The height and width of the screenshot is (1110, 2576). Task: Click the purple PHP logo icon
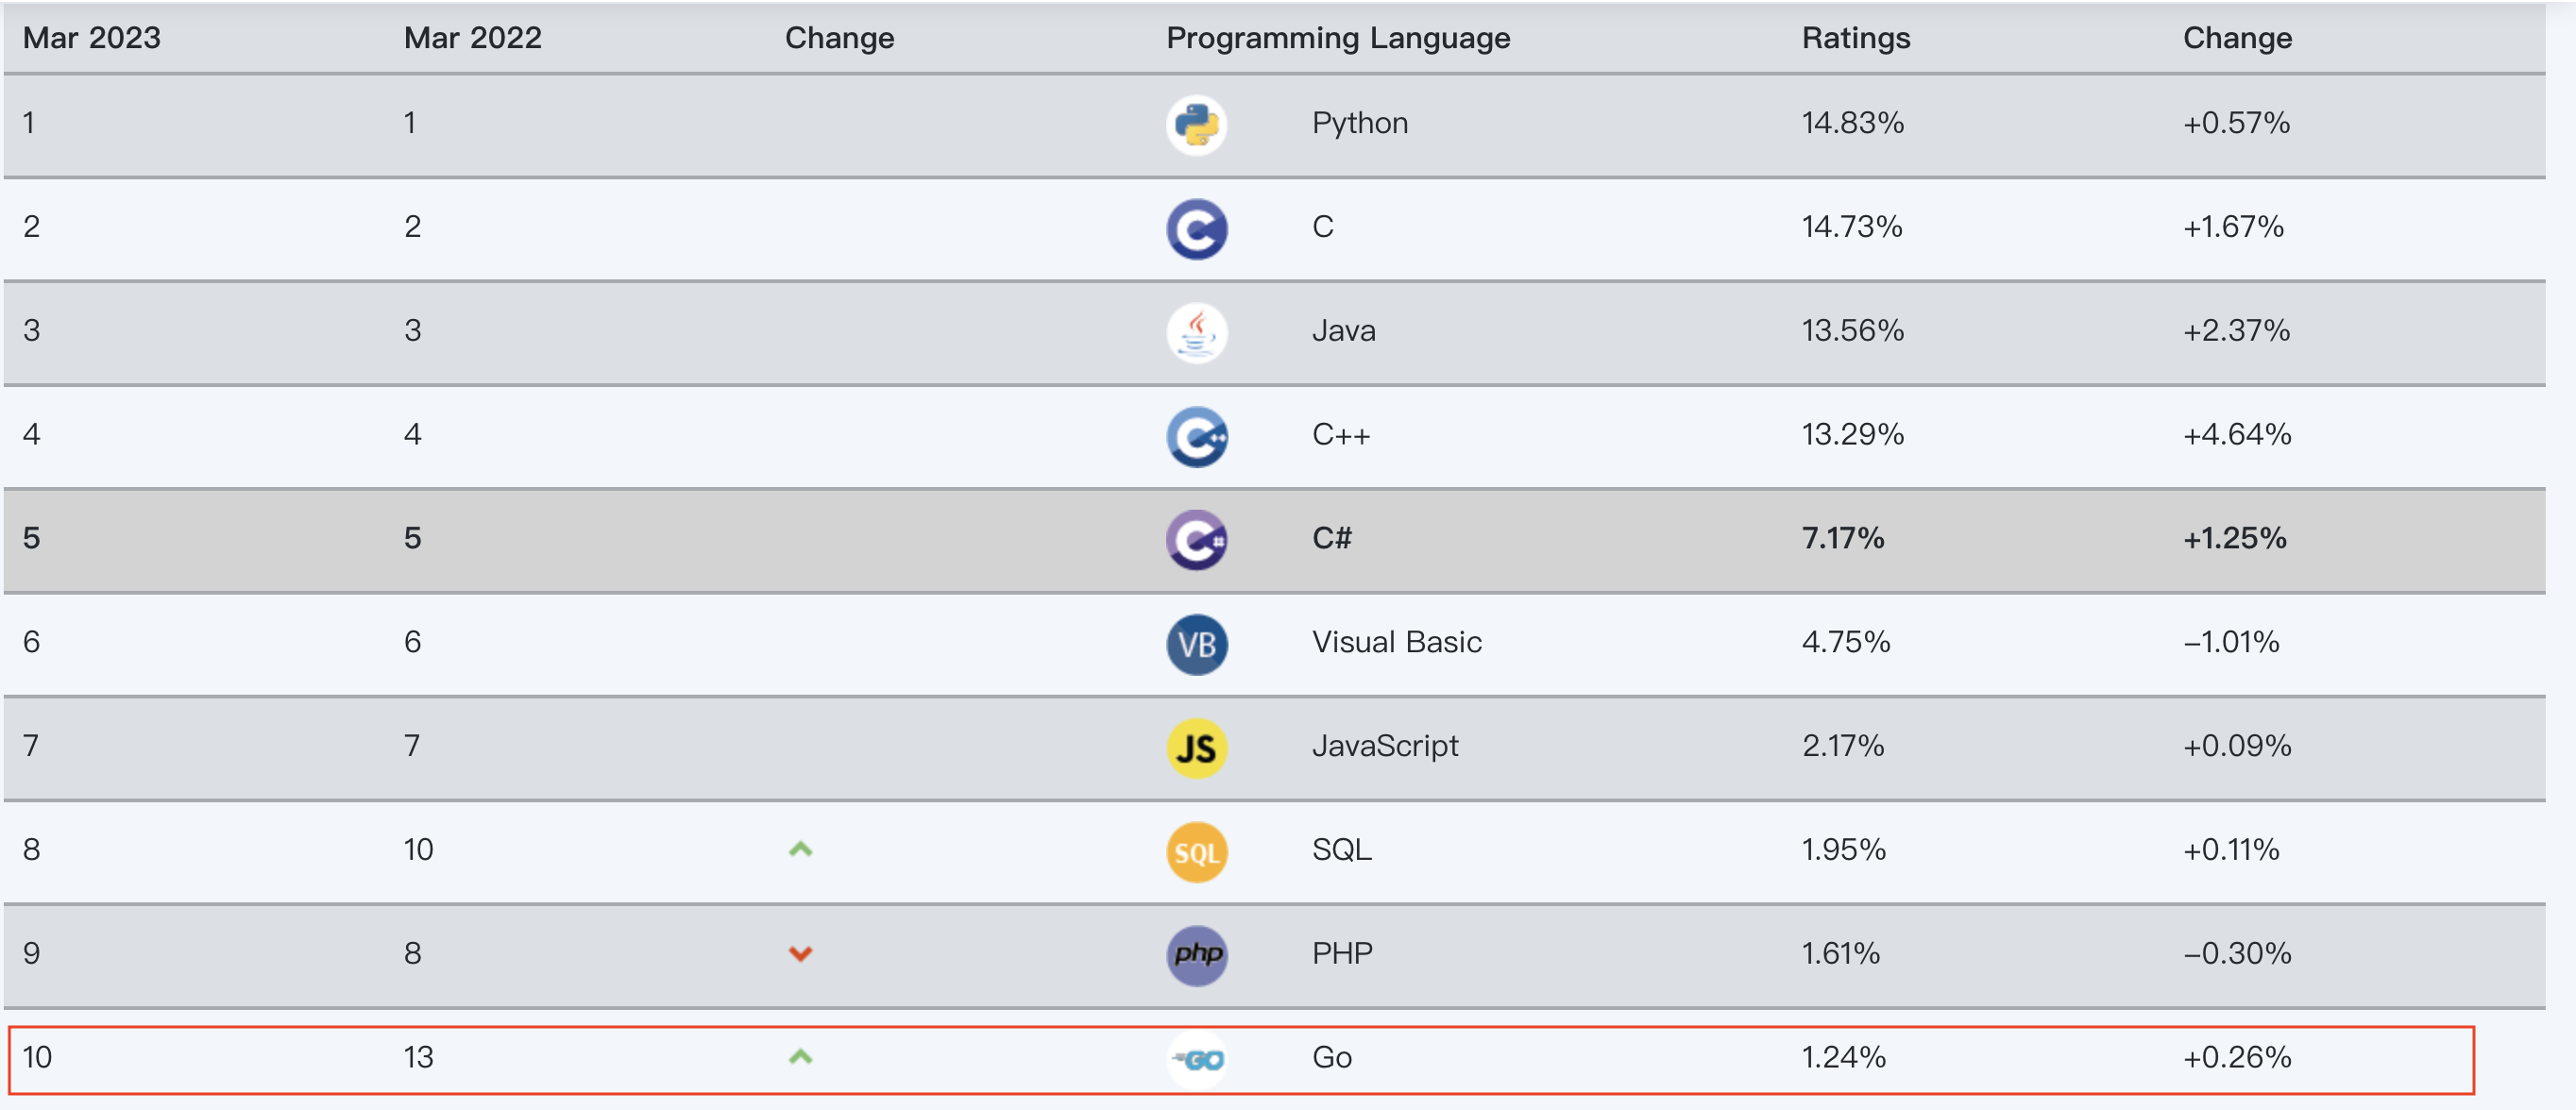[1196, 955]
